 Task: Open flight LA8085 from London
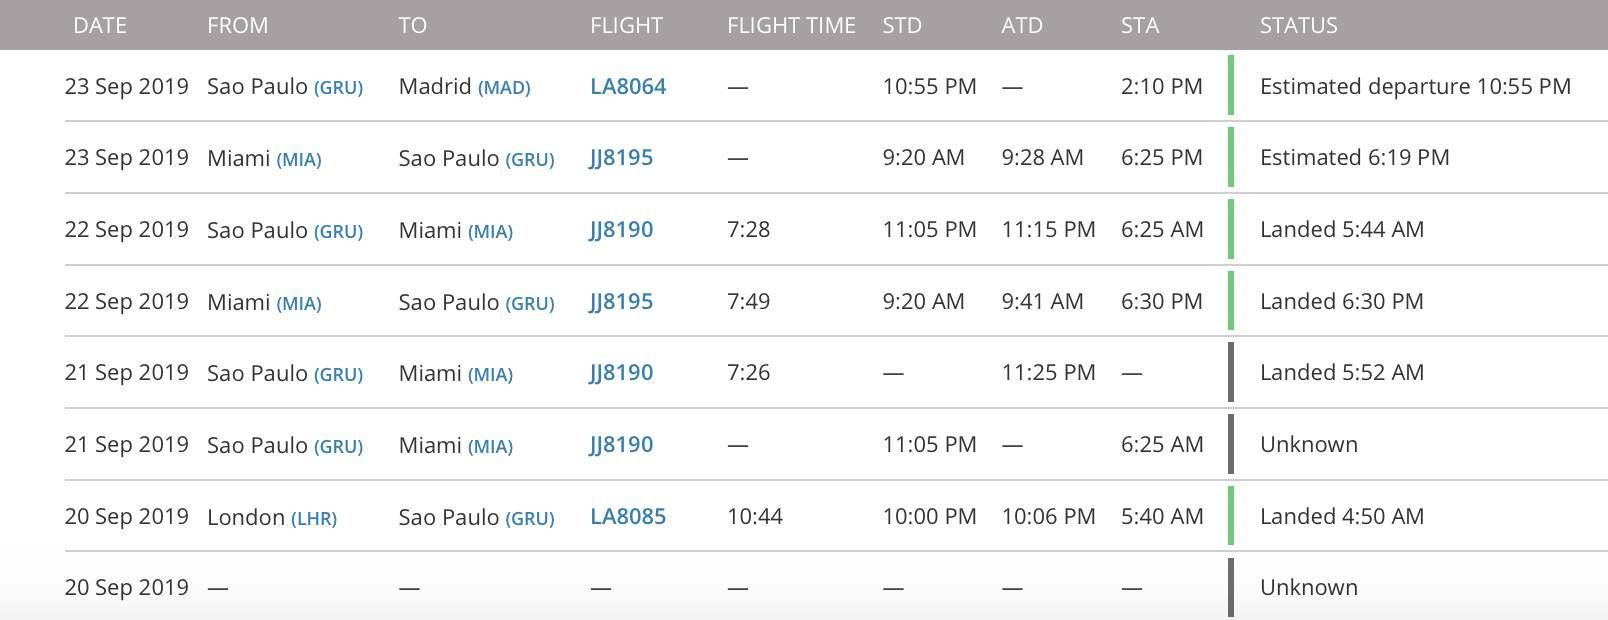pyautogui.click(x=628, y=517)
